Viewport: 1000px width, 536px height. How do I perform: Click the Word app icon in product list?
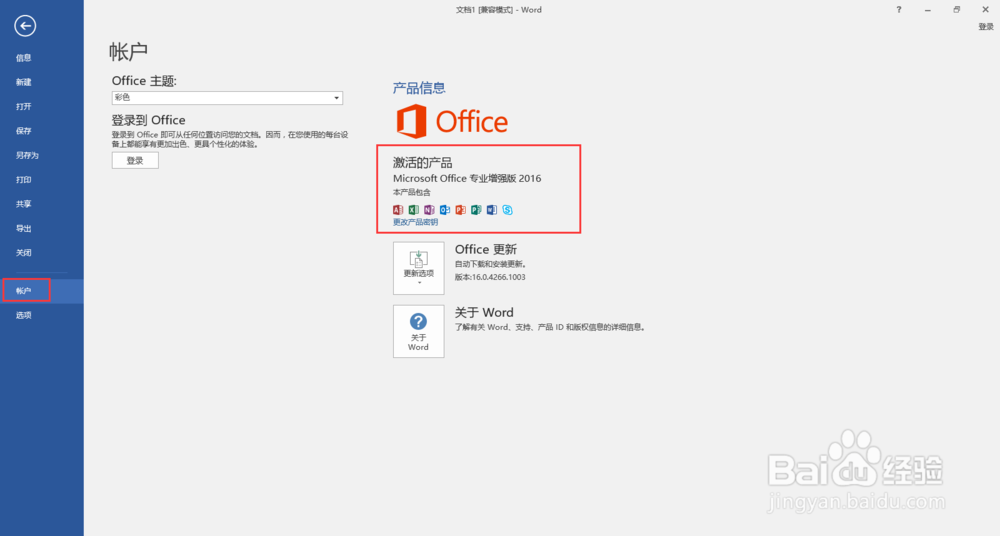point(492,210)
